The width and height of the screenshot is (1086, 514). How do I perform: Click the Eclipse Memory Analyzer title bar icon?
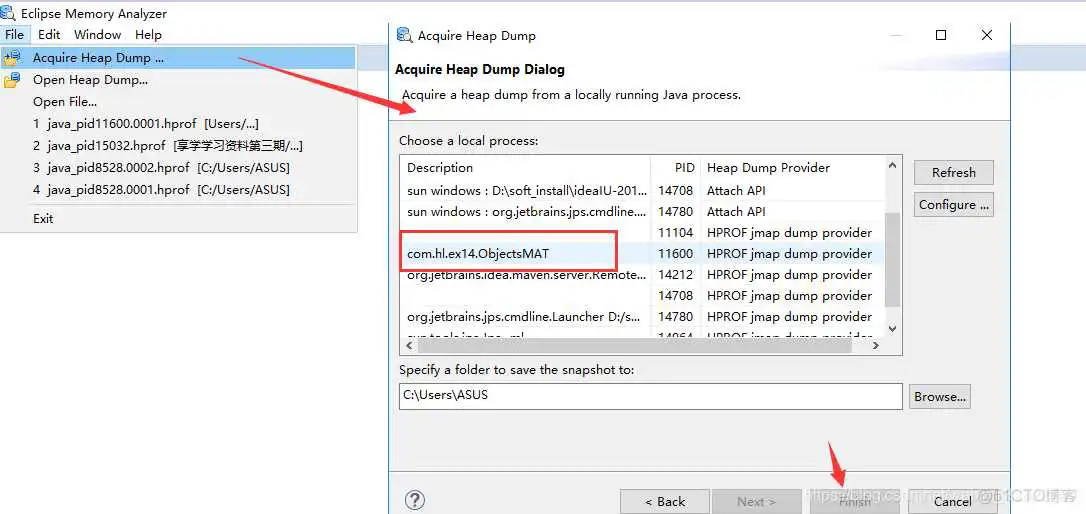pos(10,14)
